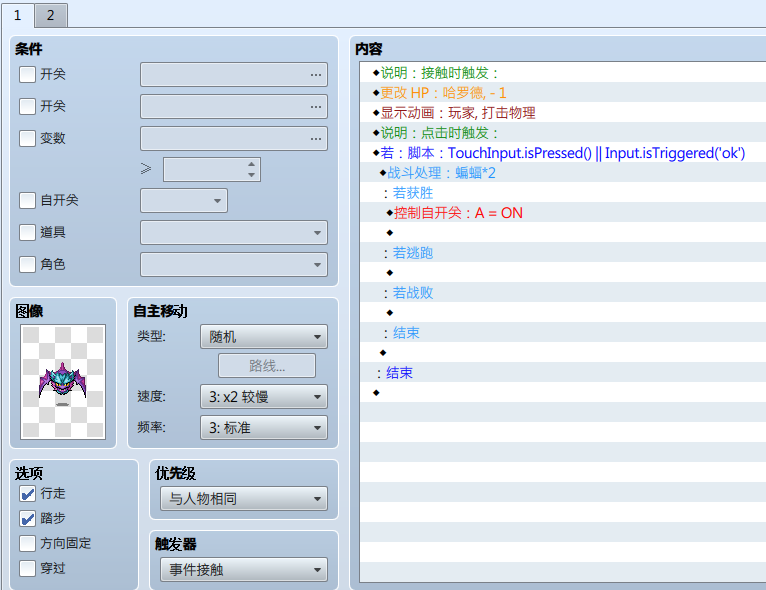This screenshot has height=590, width=766.
Task: Click the 路线... button
Action: pyautogui.click(x=267, y=366)
